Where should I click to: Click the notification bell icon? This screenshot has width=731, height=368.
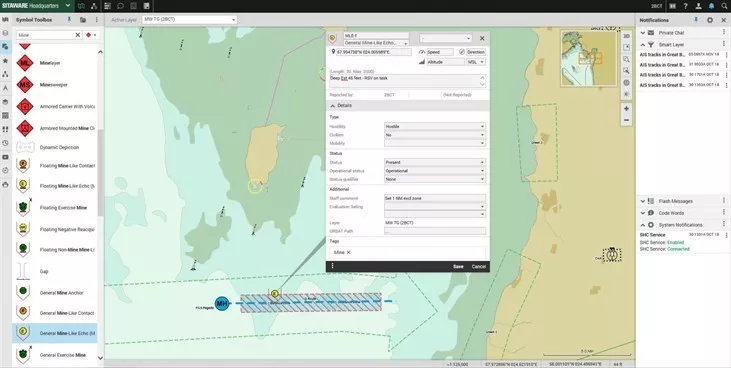711,6
